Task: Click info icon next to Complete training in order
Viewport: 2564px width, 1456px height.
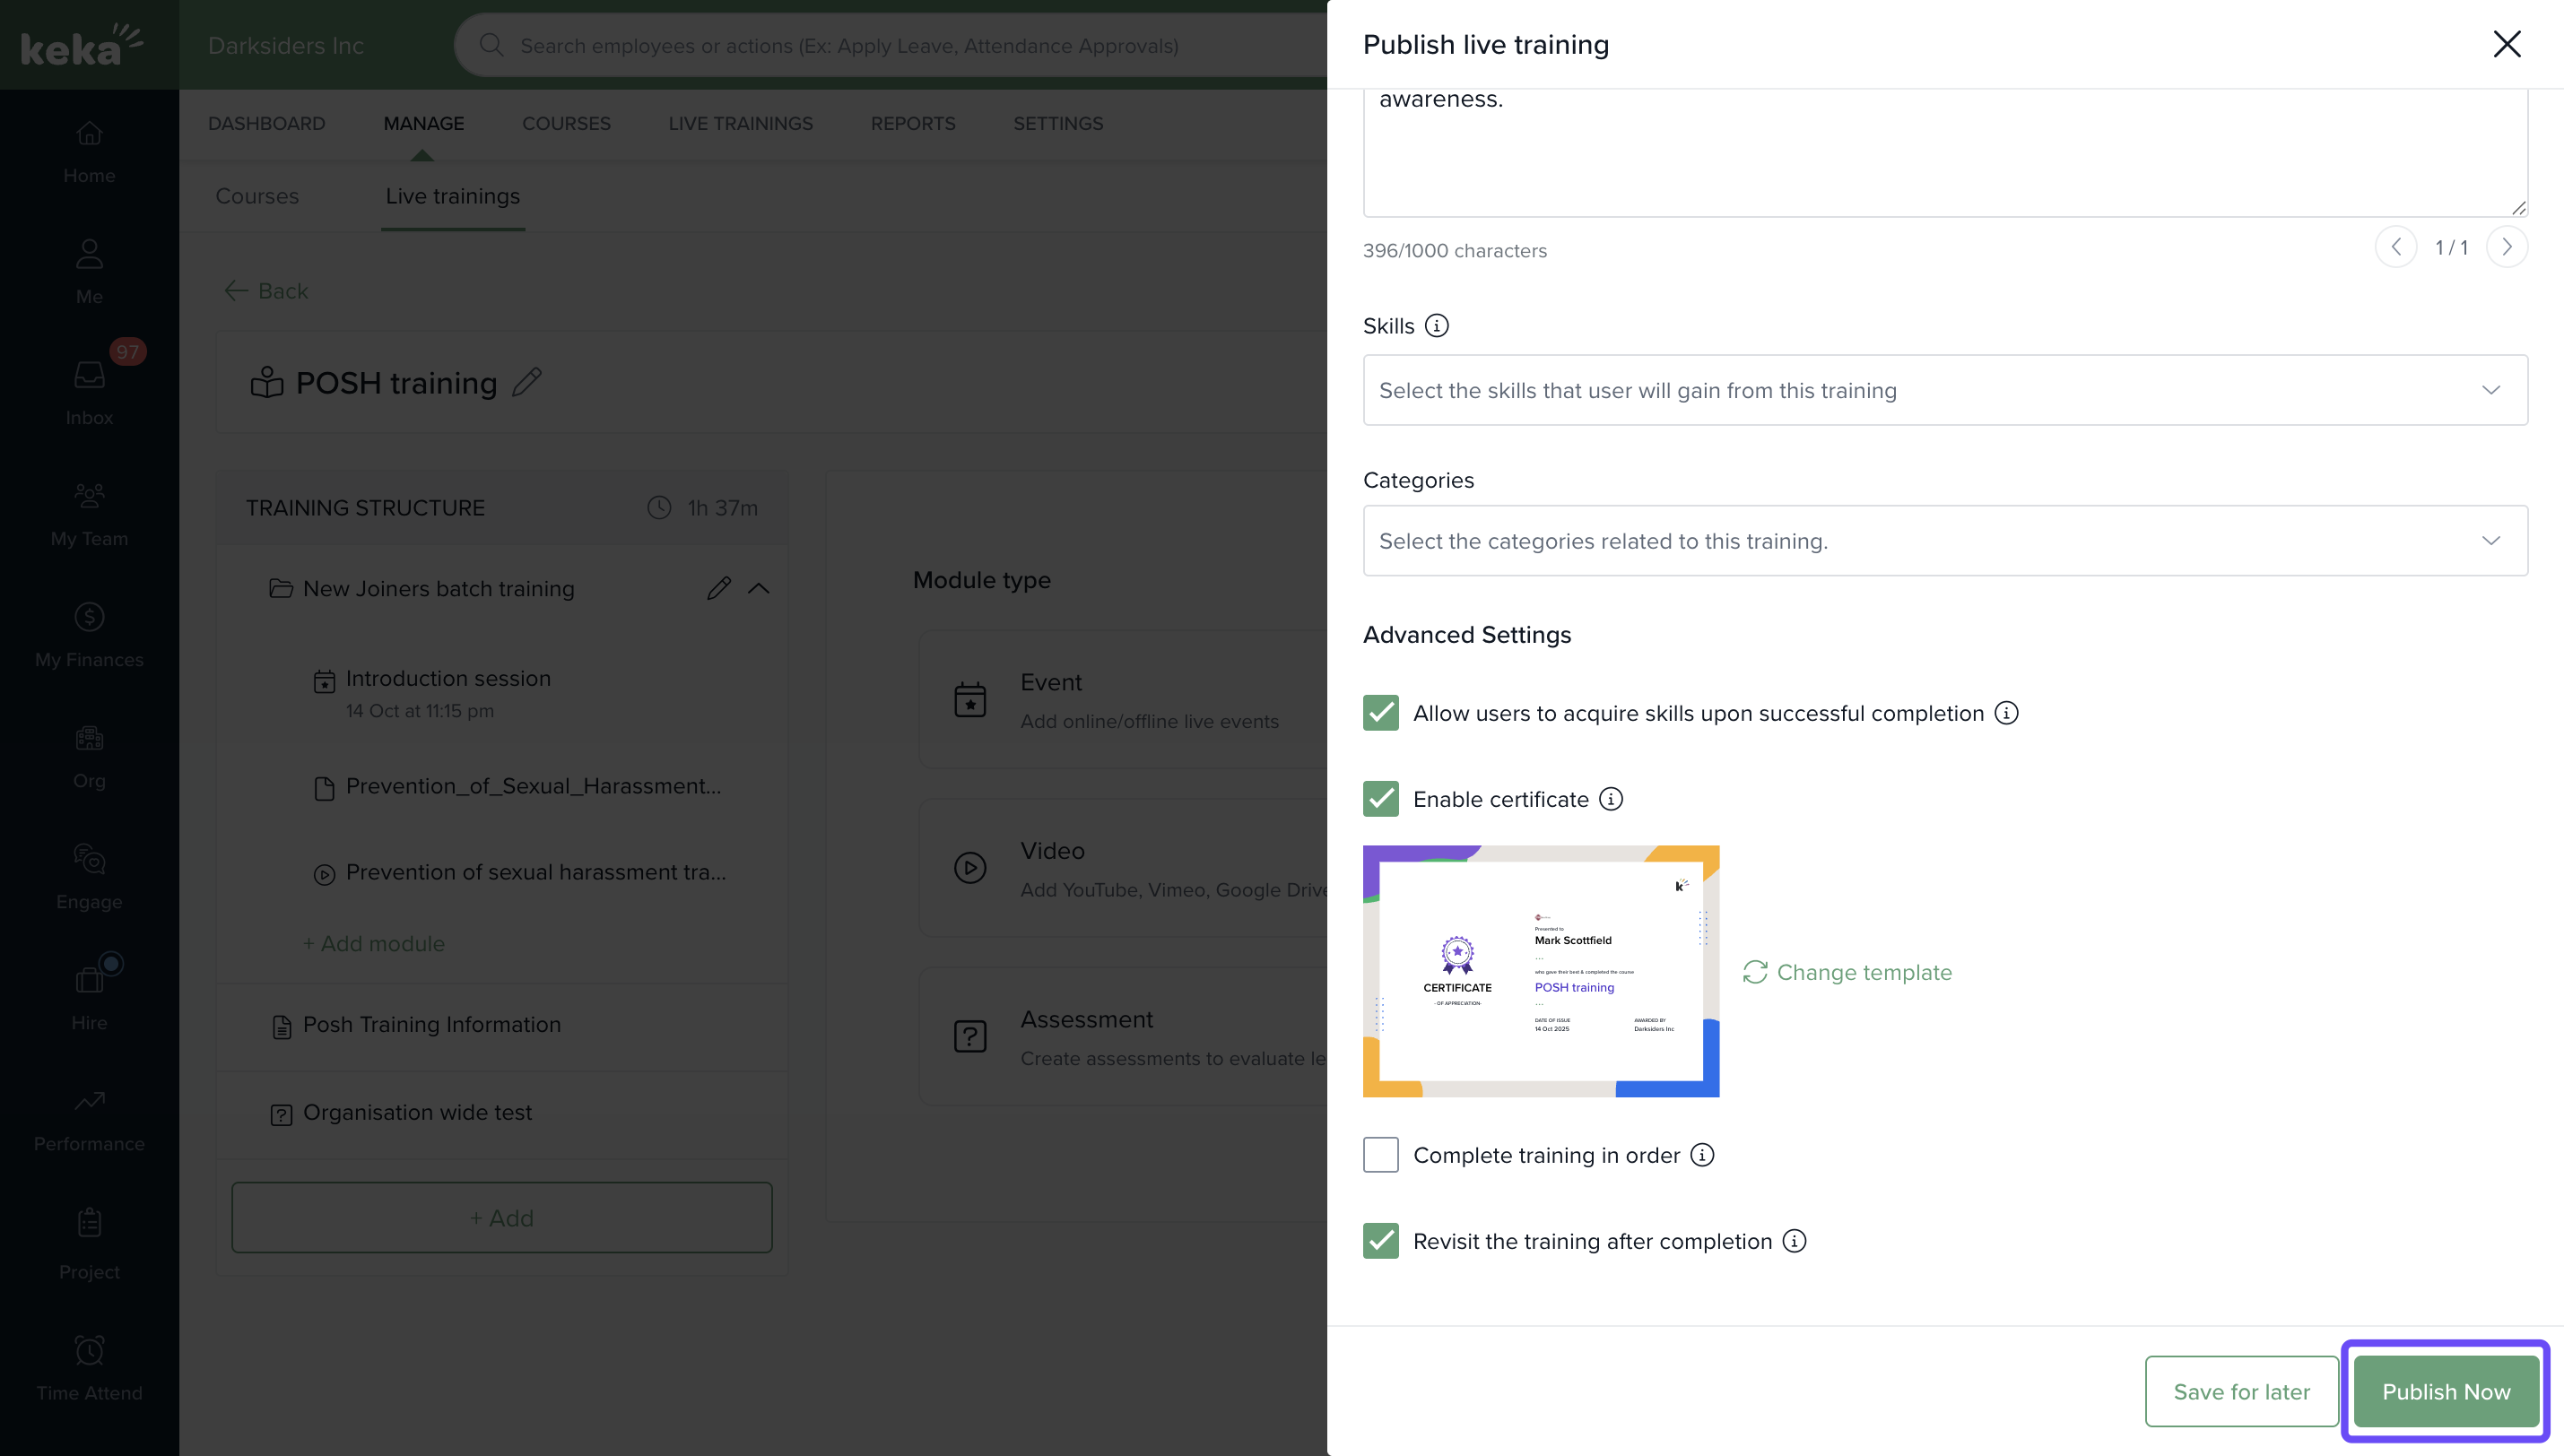Action: click(1701, 1155)
